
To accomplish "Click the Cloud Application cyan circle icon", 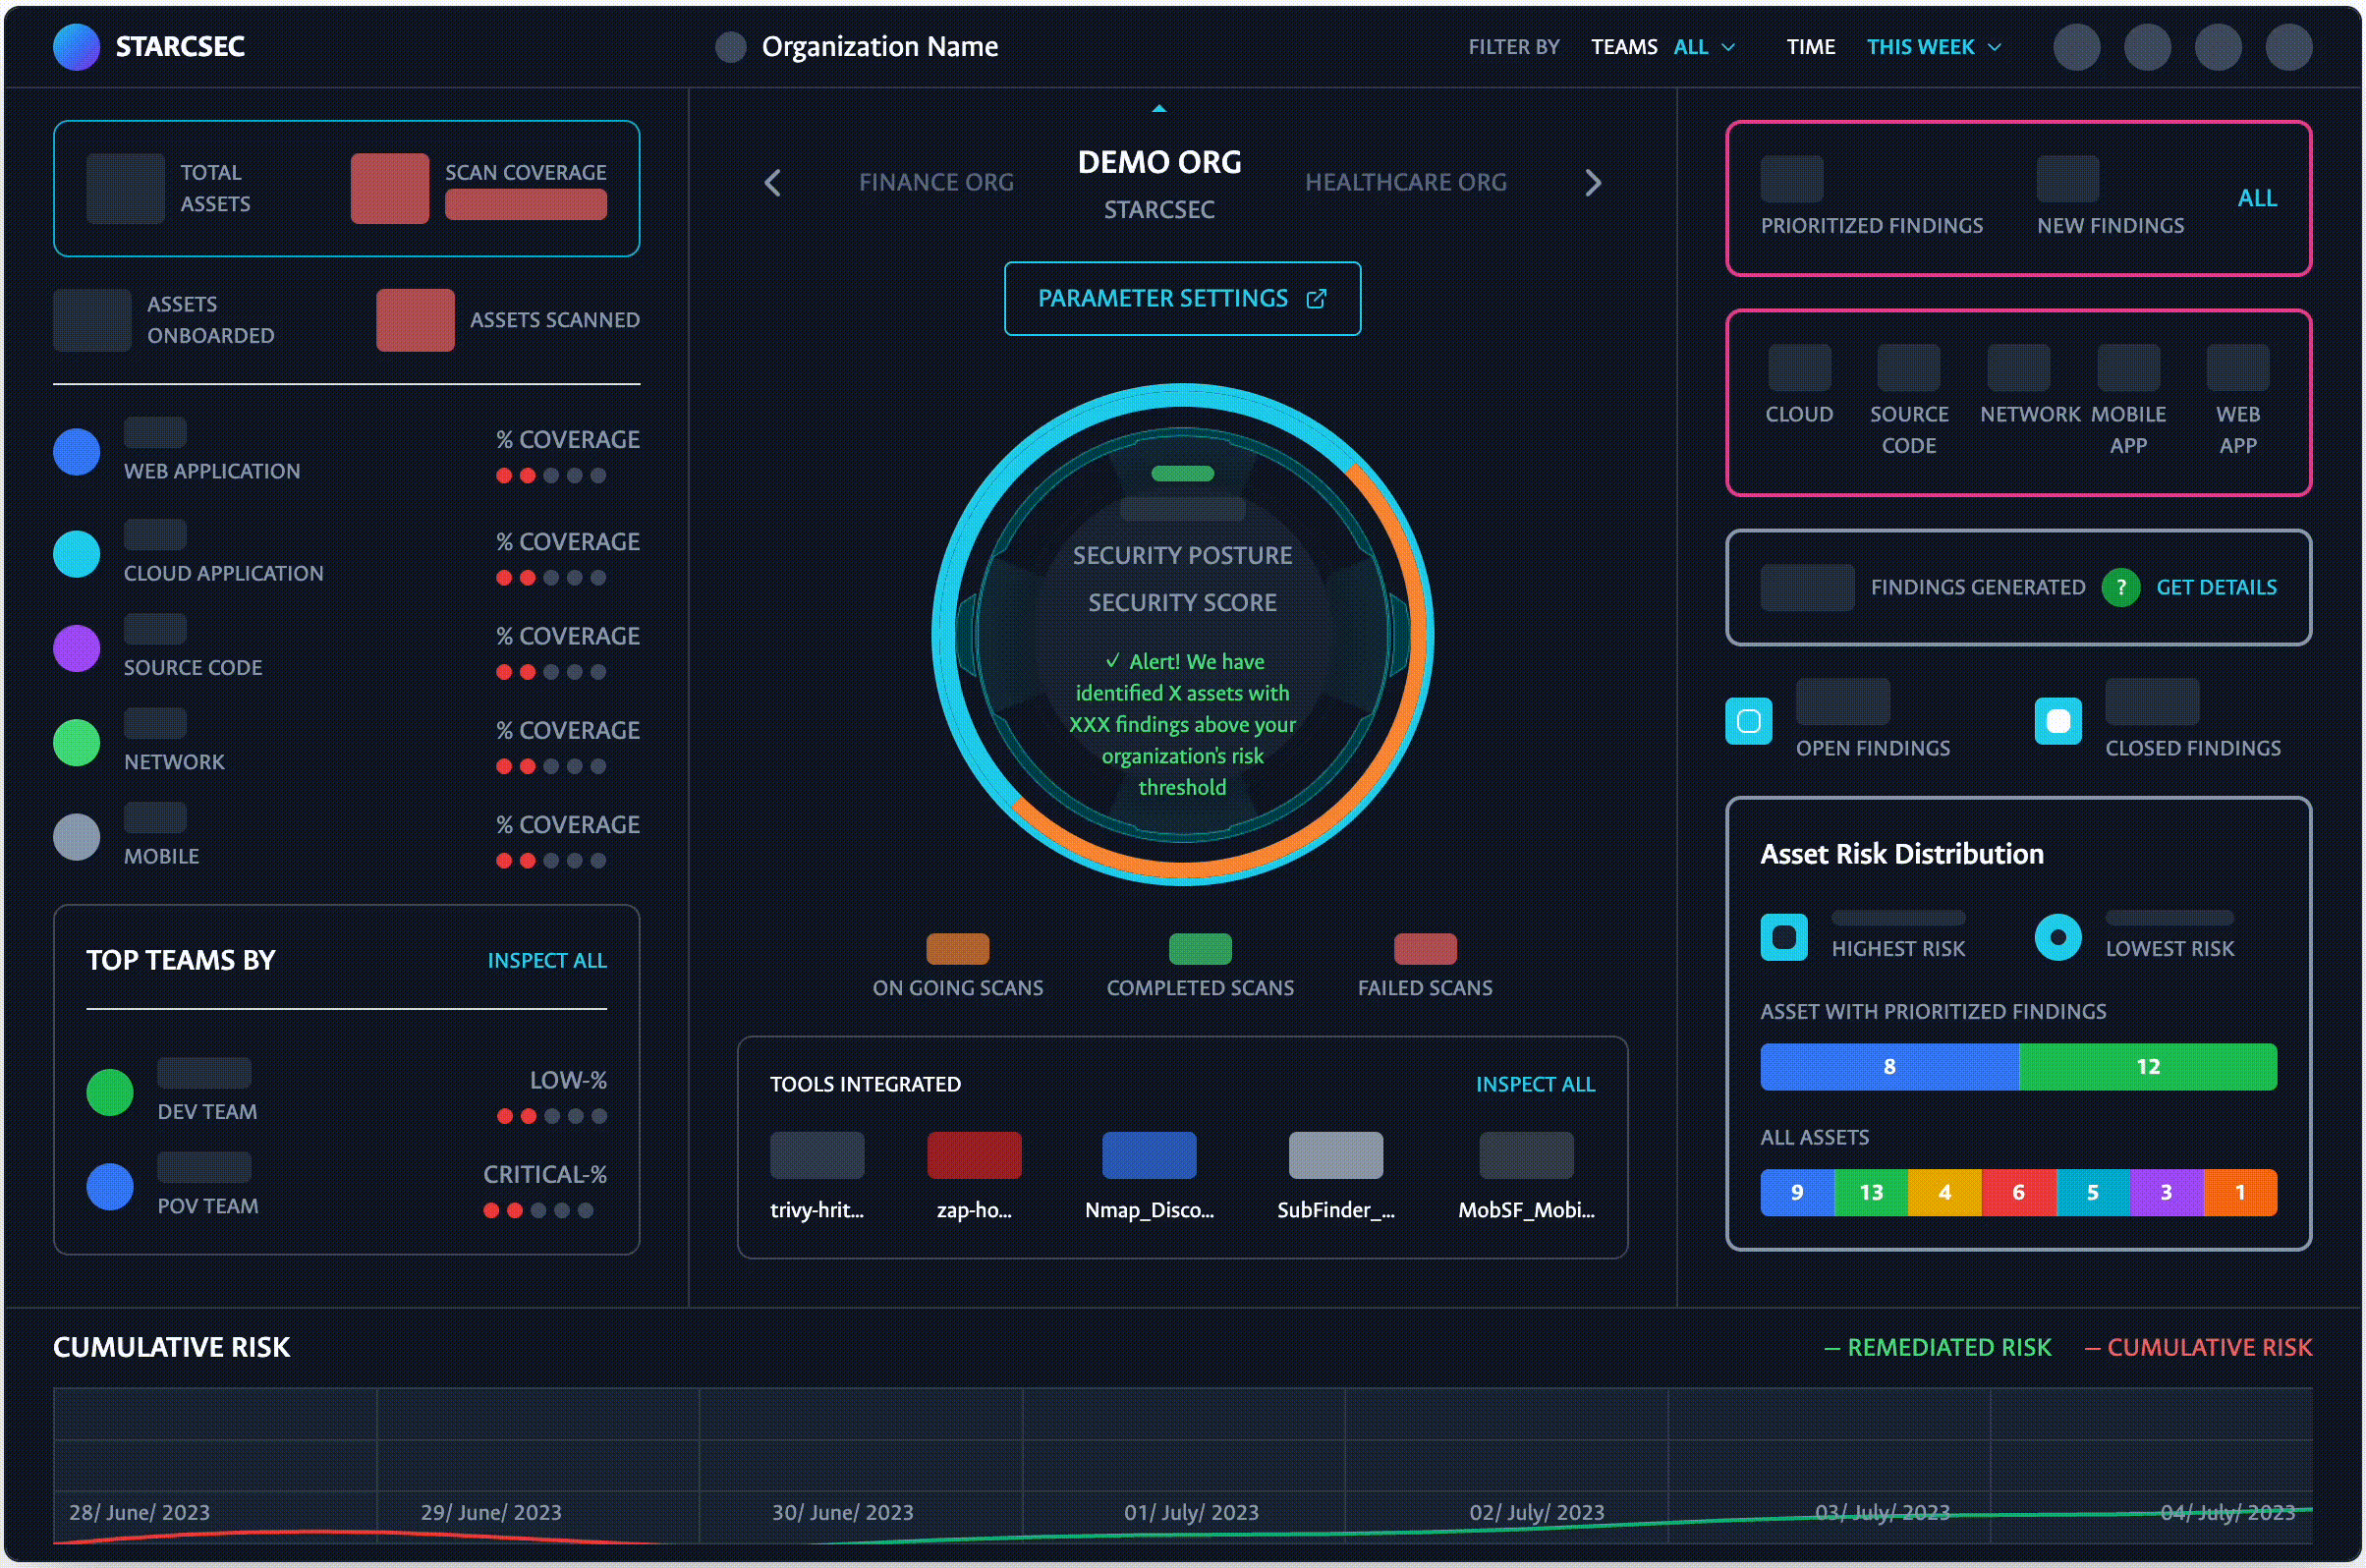I will pyautogui.click(x=76, y=554).
